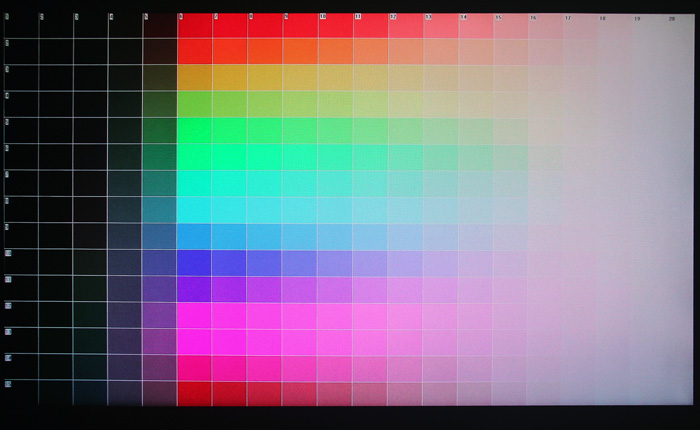Choose the magenta swatch, row 12 column 6
The width and height of the screenshot is (700, 430).
pyautogui.click(x=194, y=315)
